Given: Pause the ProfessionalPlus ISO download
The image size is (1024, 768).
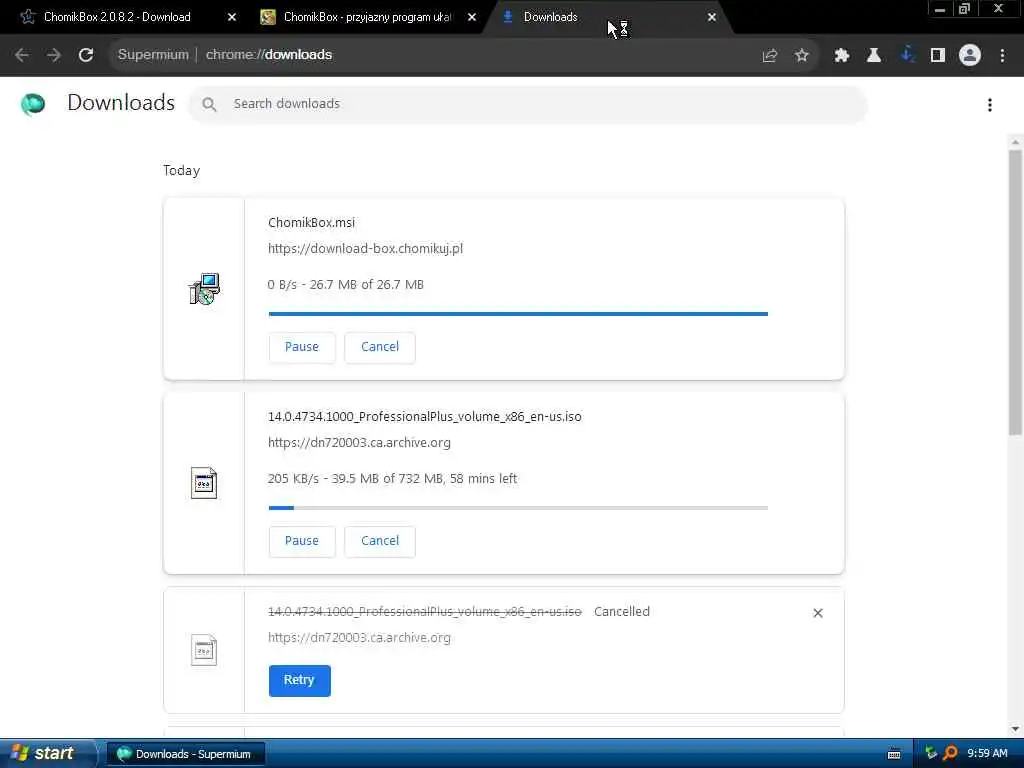Looking at the screenshot, I should 302,541.
